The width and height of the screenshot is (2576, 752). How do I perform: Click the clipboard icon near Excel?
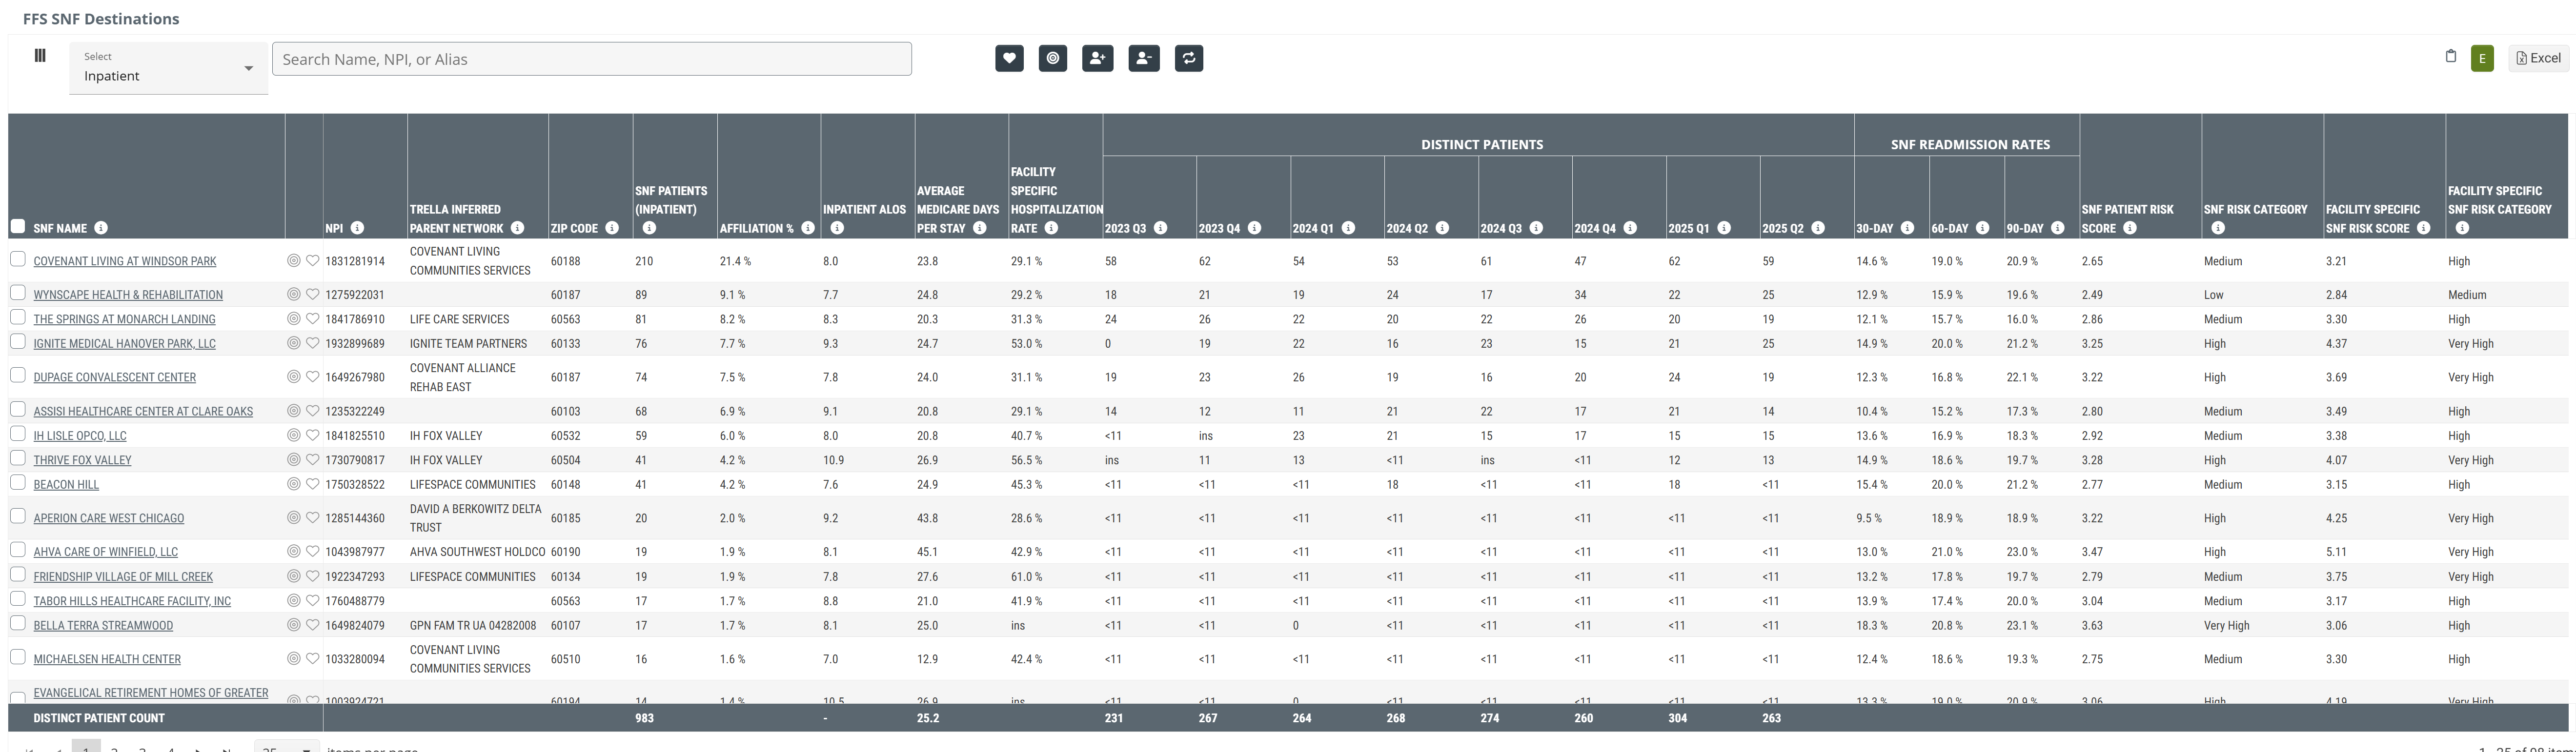tap(2450, 57)
